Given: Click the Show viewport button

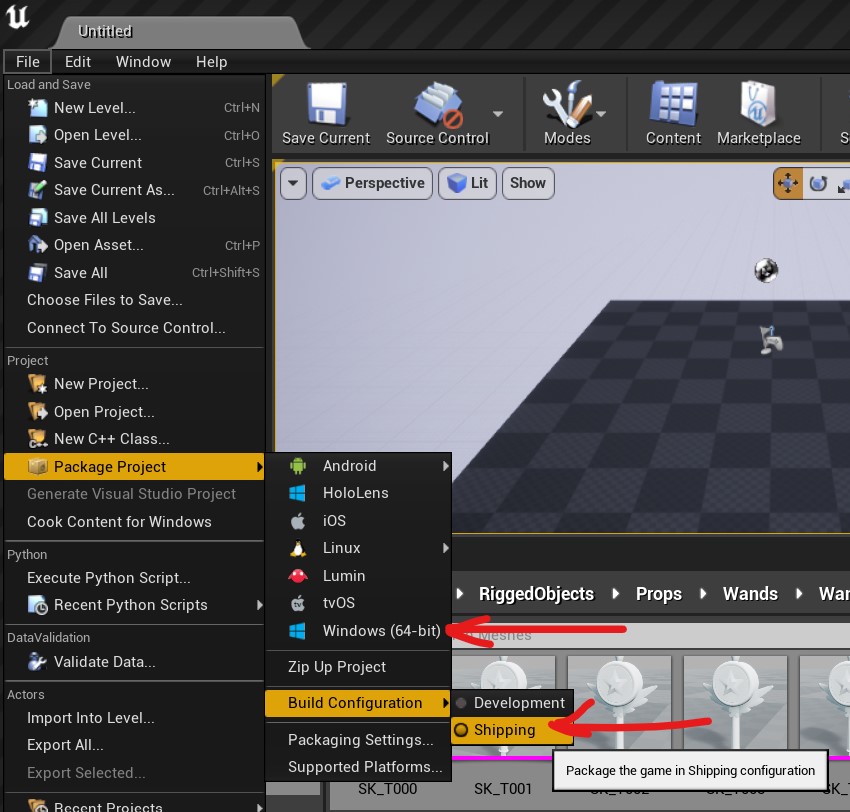Looking at the screenshot, I should point(528,183).
